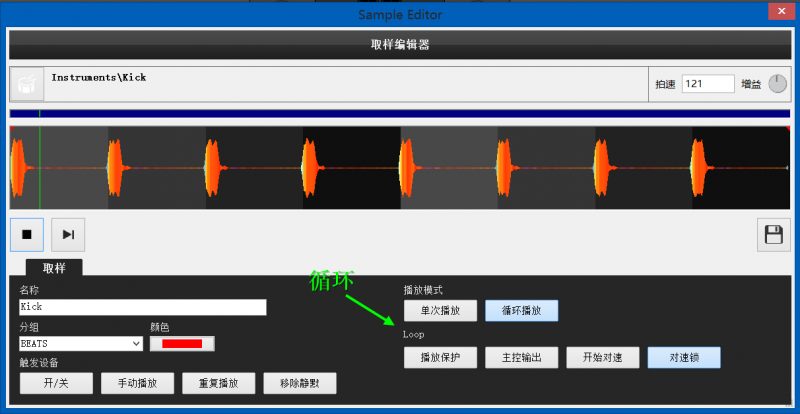The height and width of the screenshot is (414, 800).
Task: Click the green playhead marker in waveform
Action: point(40,167)
